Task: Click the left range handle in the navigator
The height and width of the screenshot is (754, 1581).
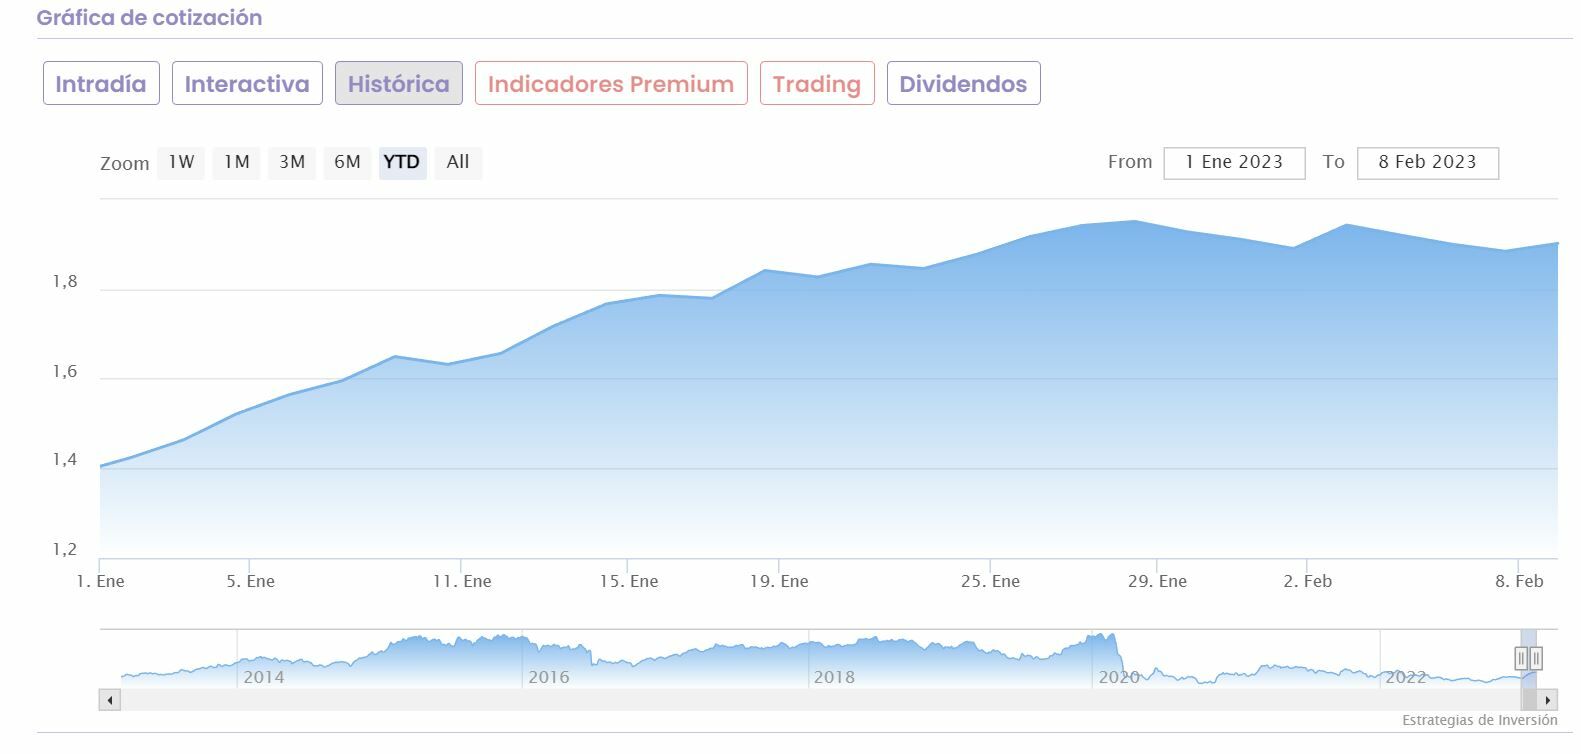Action: pos(1521,658)
